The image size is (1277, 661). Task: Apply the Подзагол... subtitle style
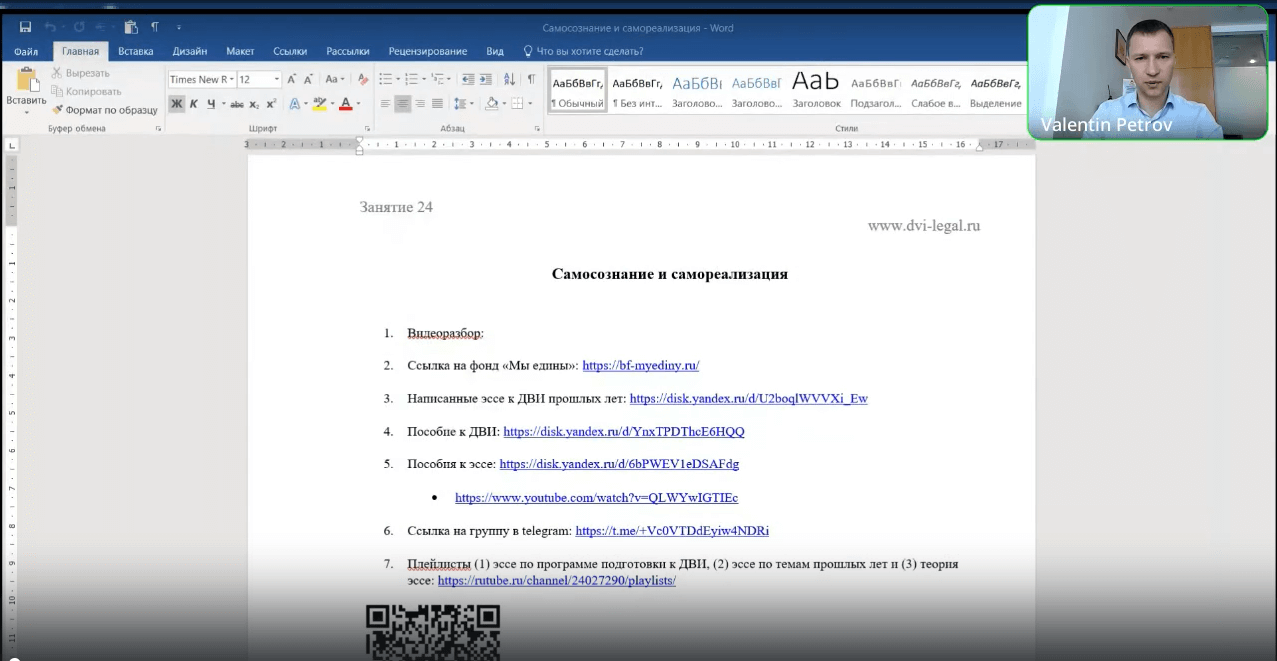click(x=876, y=90)
